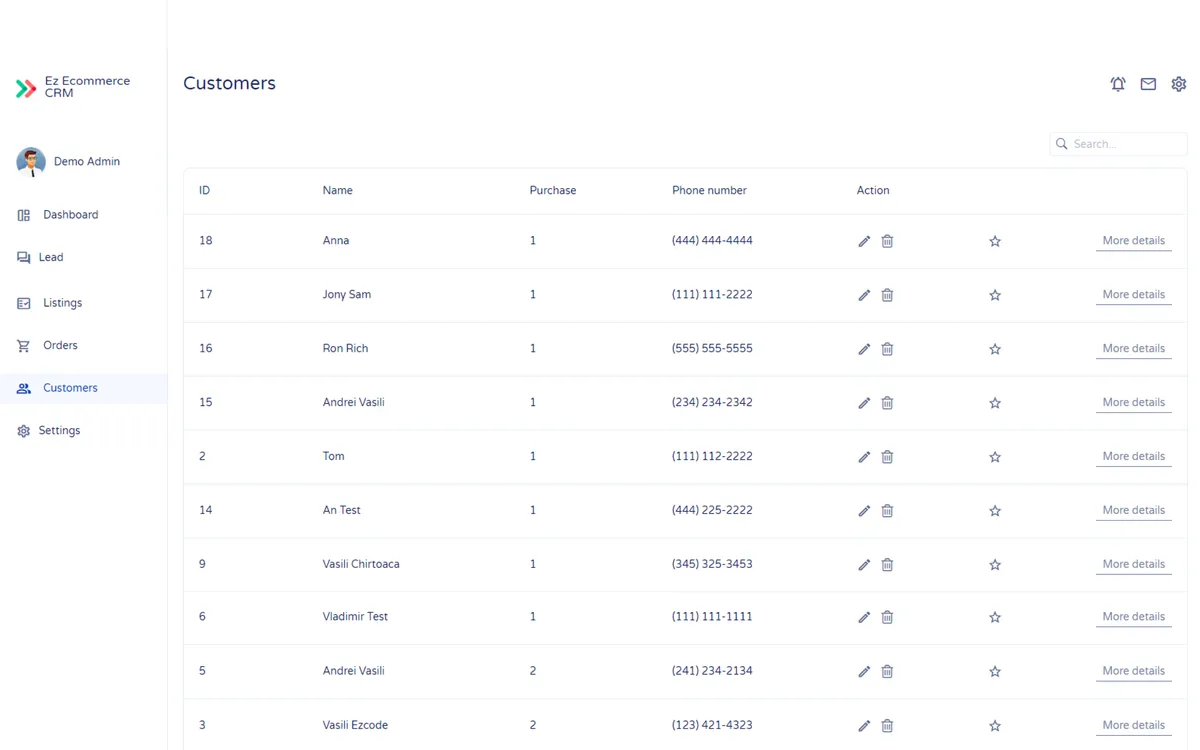Delete Andrei Vasili with ID 5

click(887, 671)
